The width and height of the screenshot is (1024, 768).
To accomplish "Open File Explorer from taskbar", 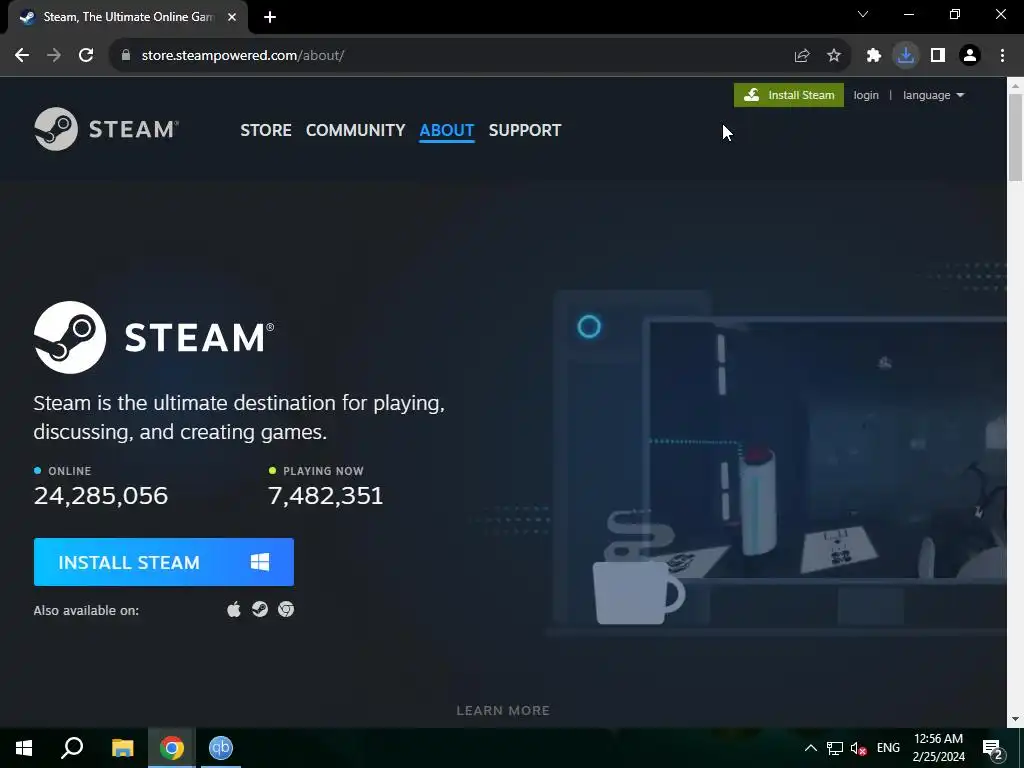I will coord(122,748).
